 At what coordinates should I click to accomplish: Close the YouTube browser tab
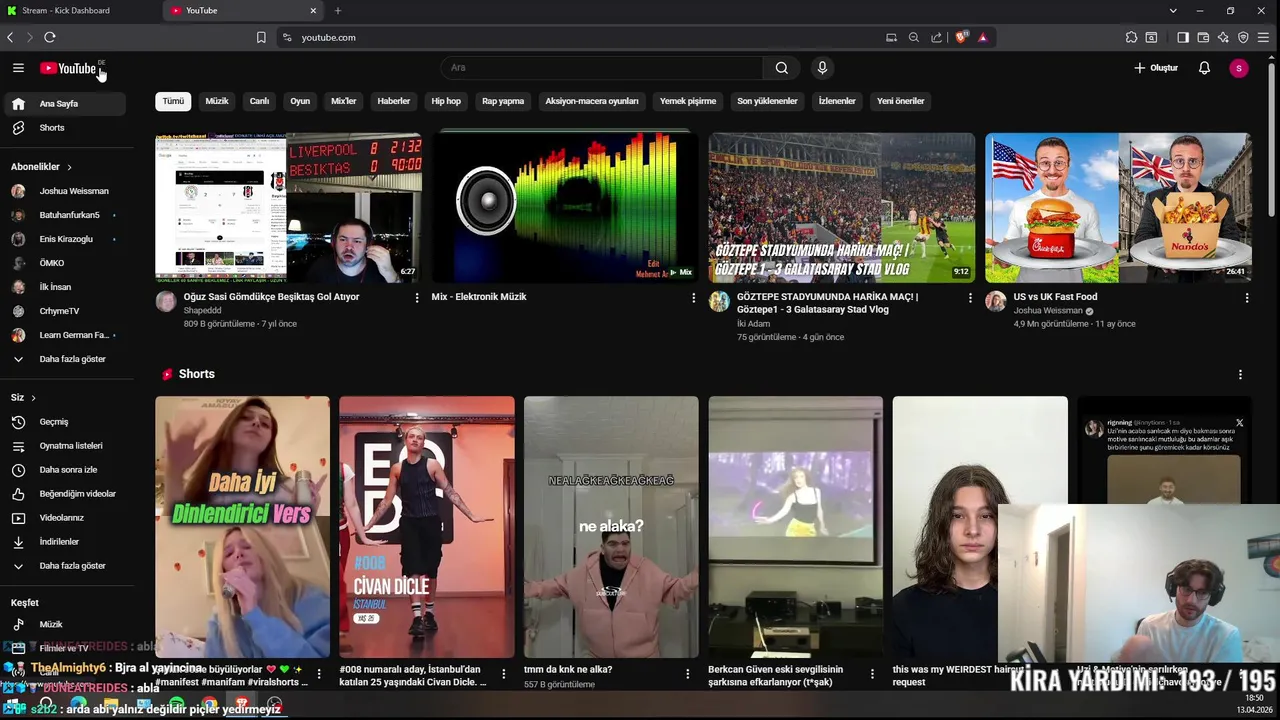tap(313, 10)
